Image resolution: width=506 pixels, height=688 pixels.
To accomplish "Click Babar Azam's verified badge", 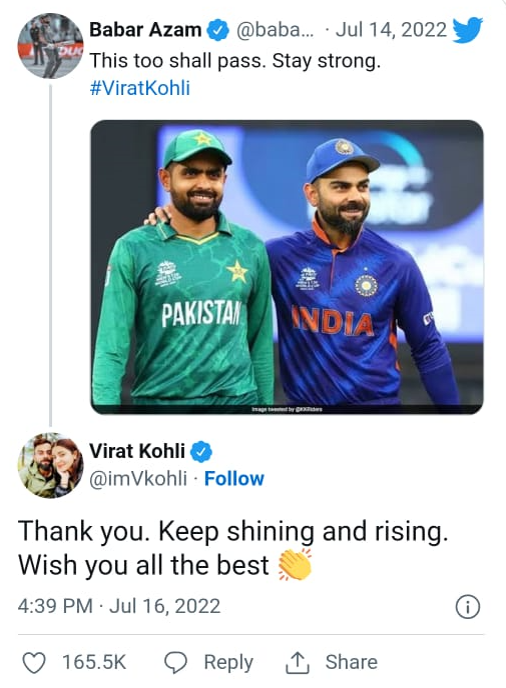I will click(x=217, y=30).
